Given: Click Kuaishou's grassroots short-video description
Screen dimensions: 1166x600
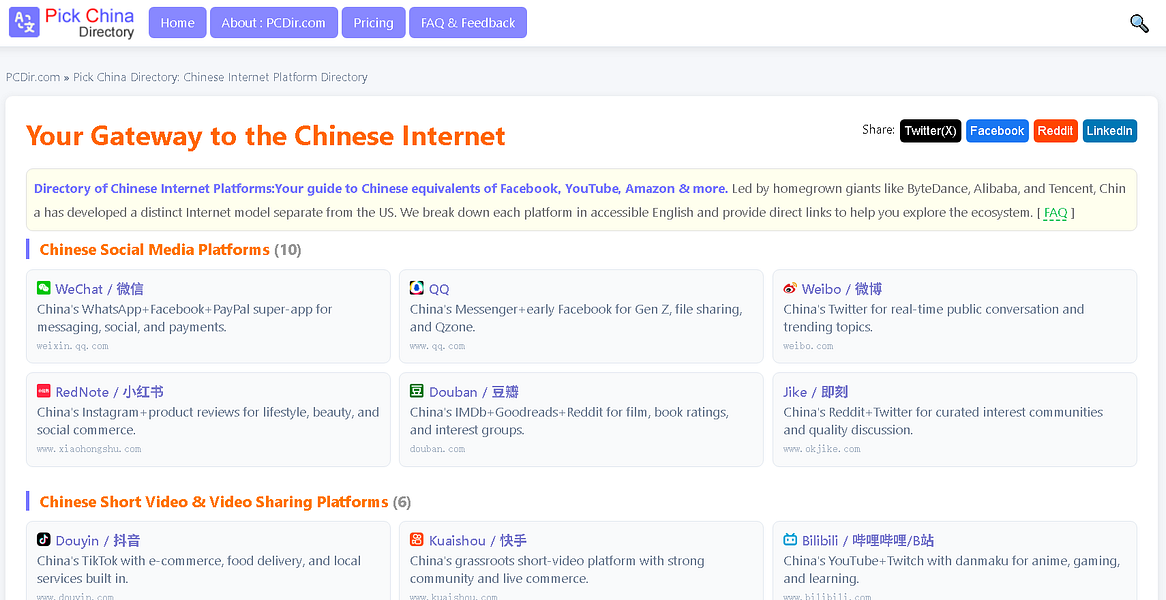Looking at the screenshot, I should 557,570.
